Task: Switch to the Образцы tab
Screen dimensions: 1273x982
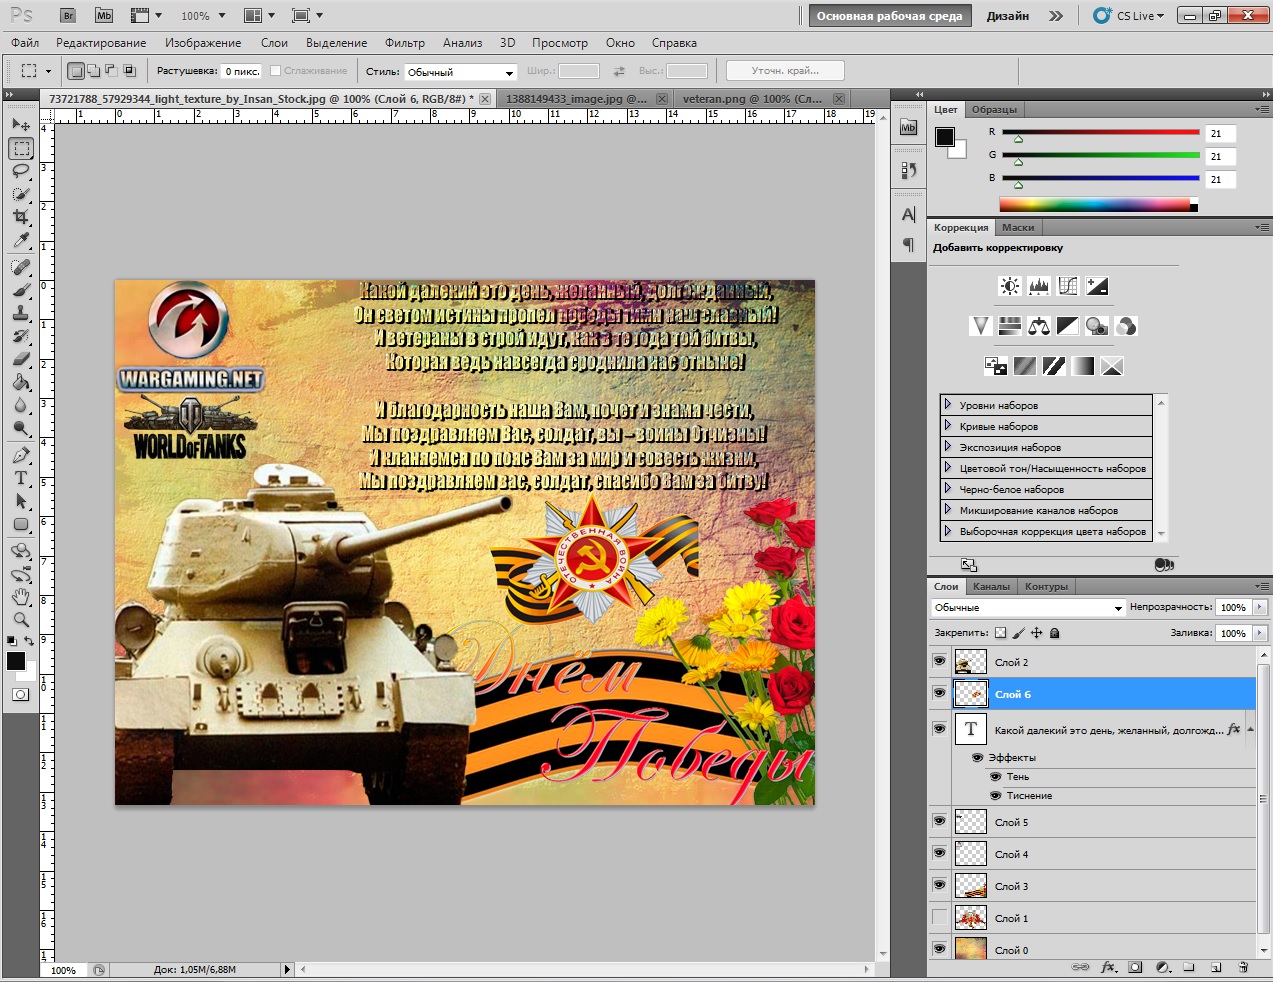Action: coord(994,109)
